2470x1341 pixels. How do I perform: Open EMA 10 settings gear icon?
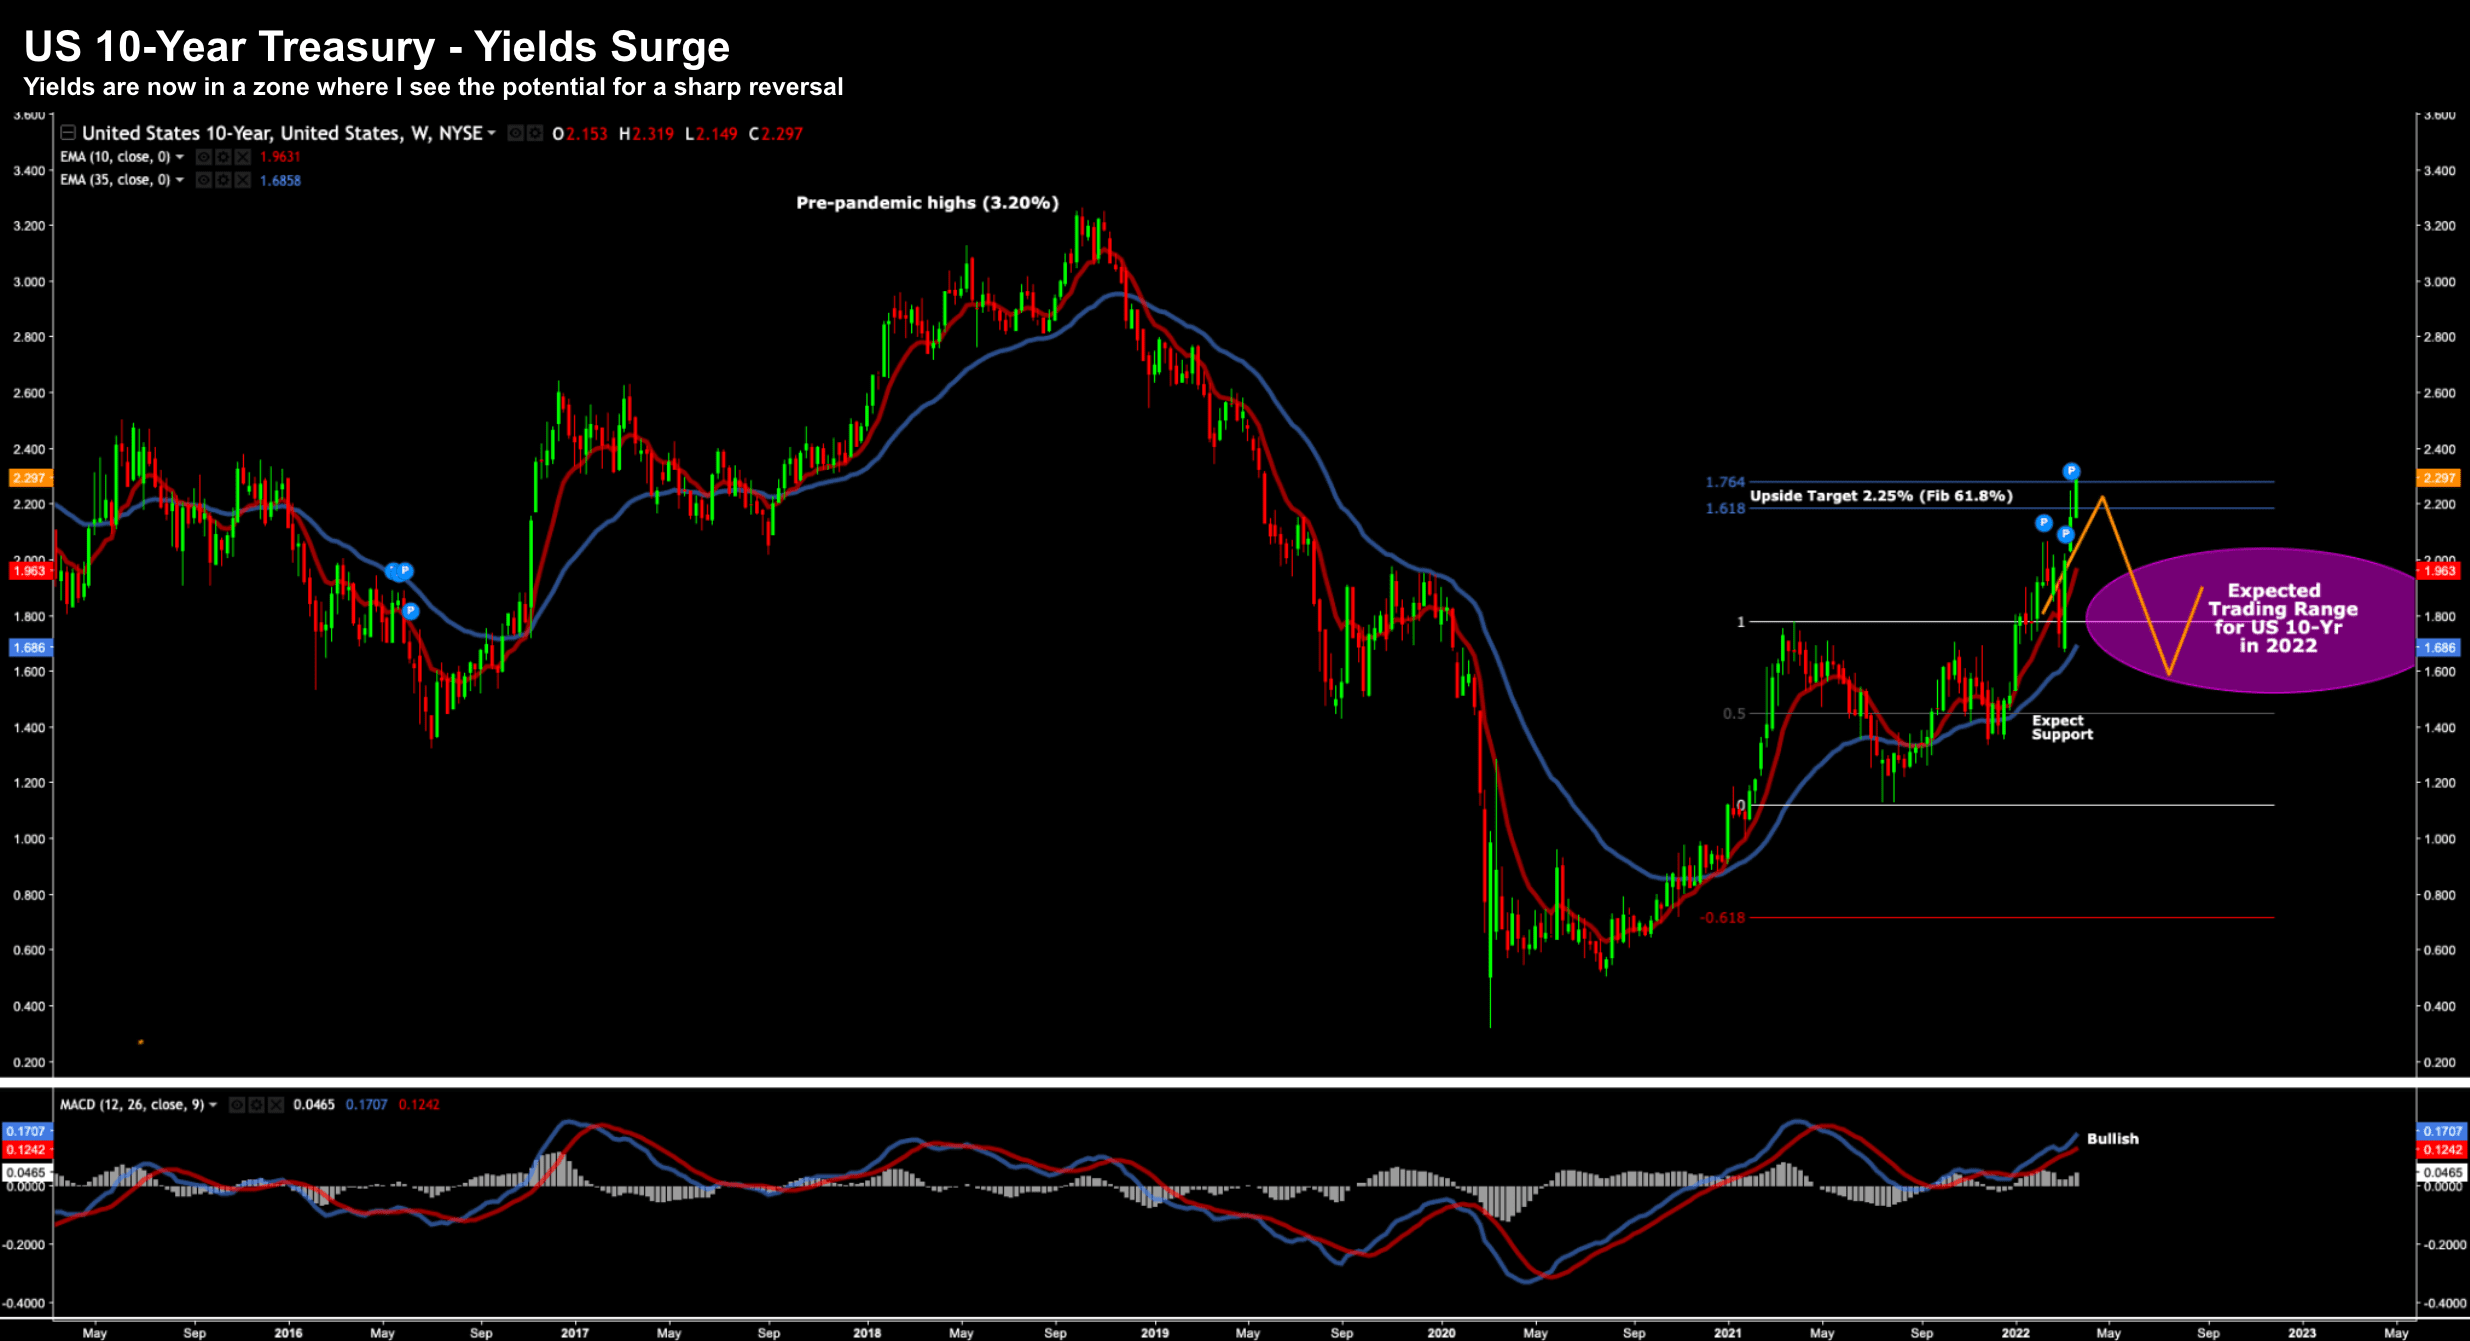223,157
